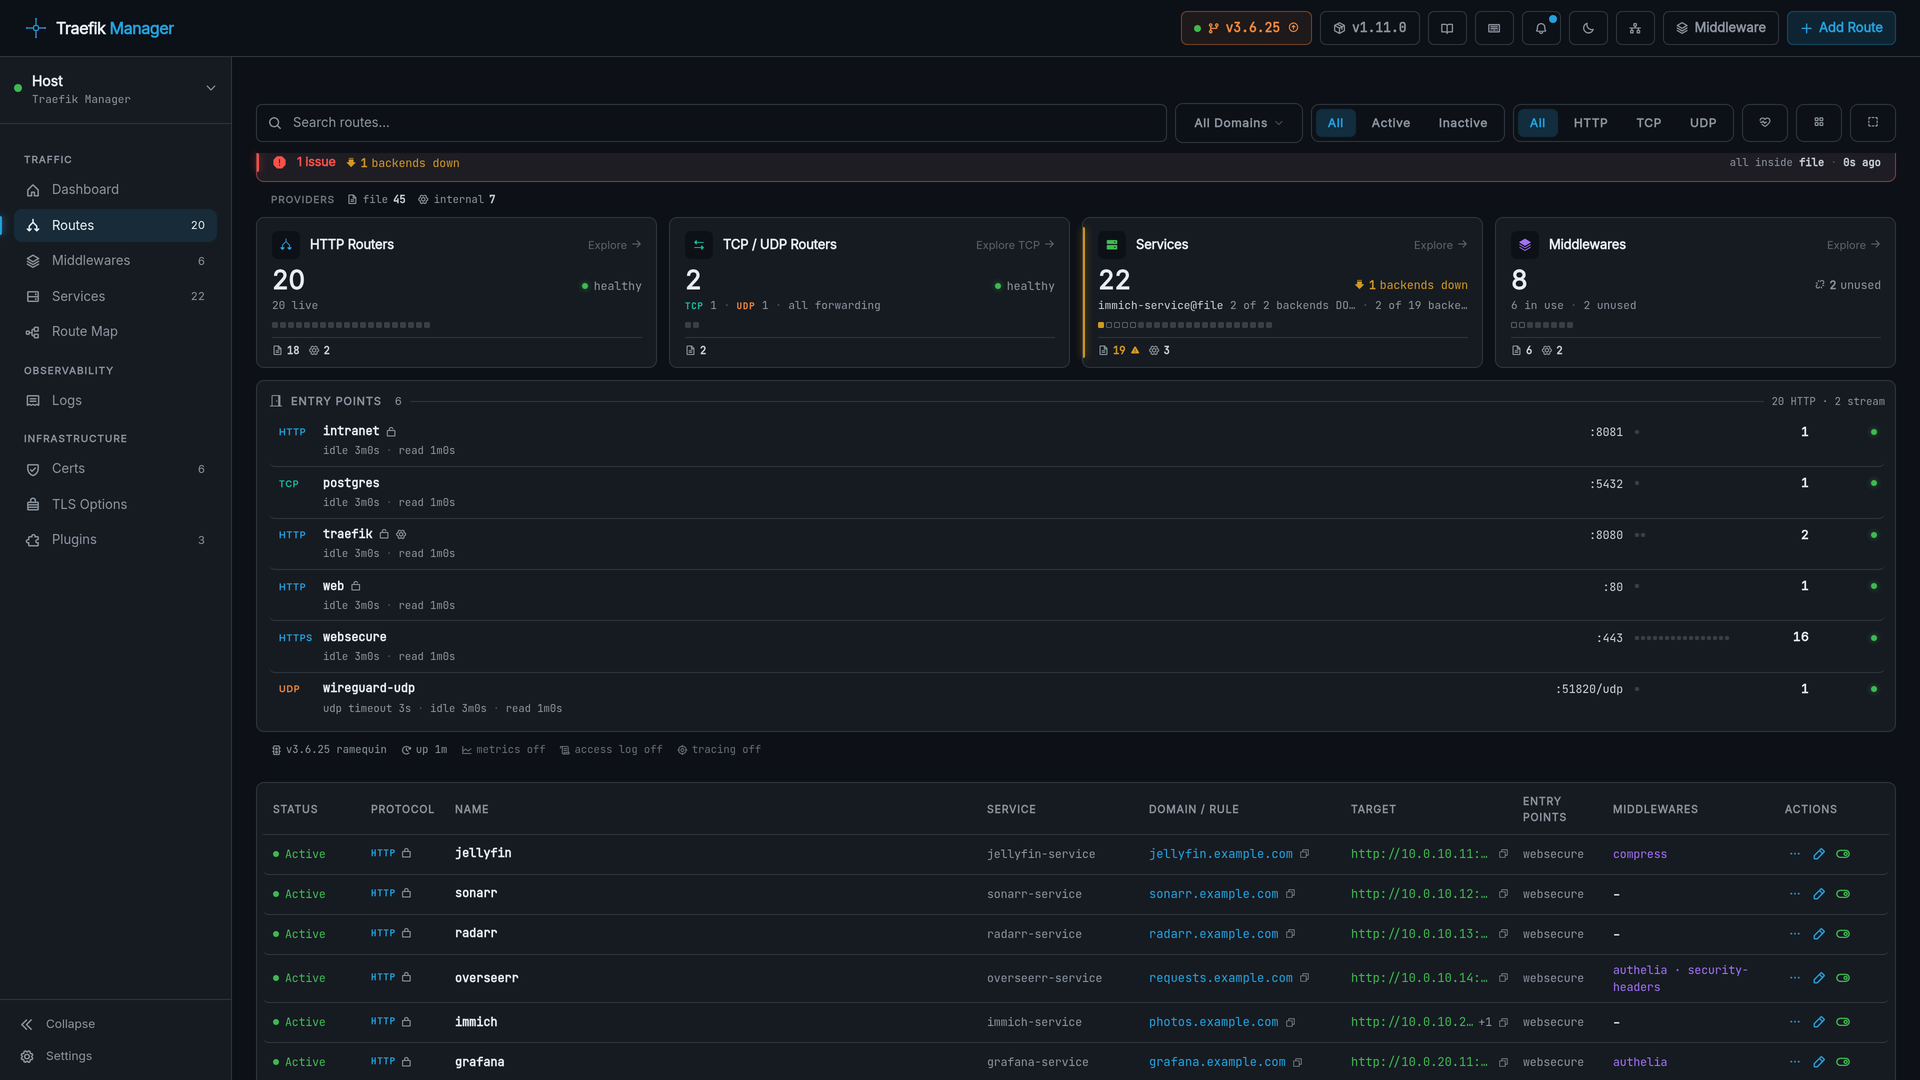Click the Middlewares usage segment bar
1920x1080 pixels.
tap(1542, 325)
